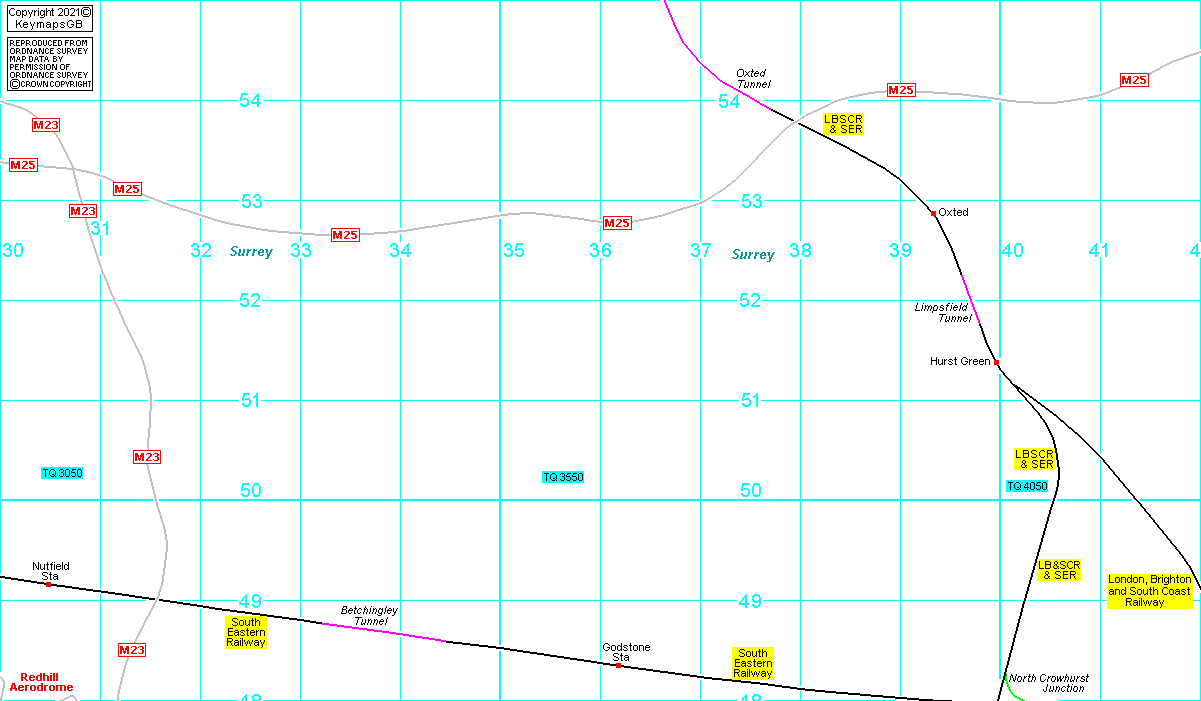The image size is (1201, 701).
Task: Click the Oxted station red marker
Action: pyautogui.click(x=933, y=213)
